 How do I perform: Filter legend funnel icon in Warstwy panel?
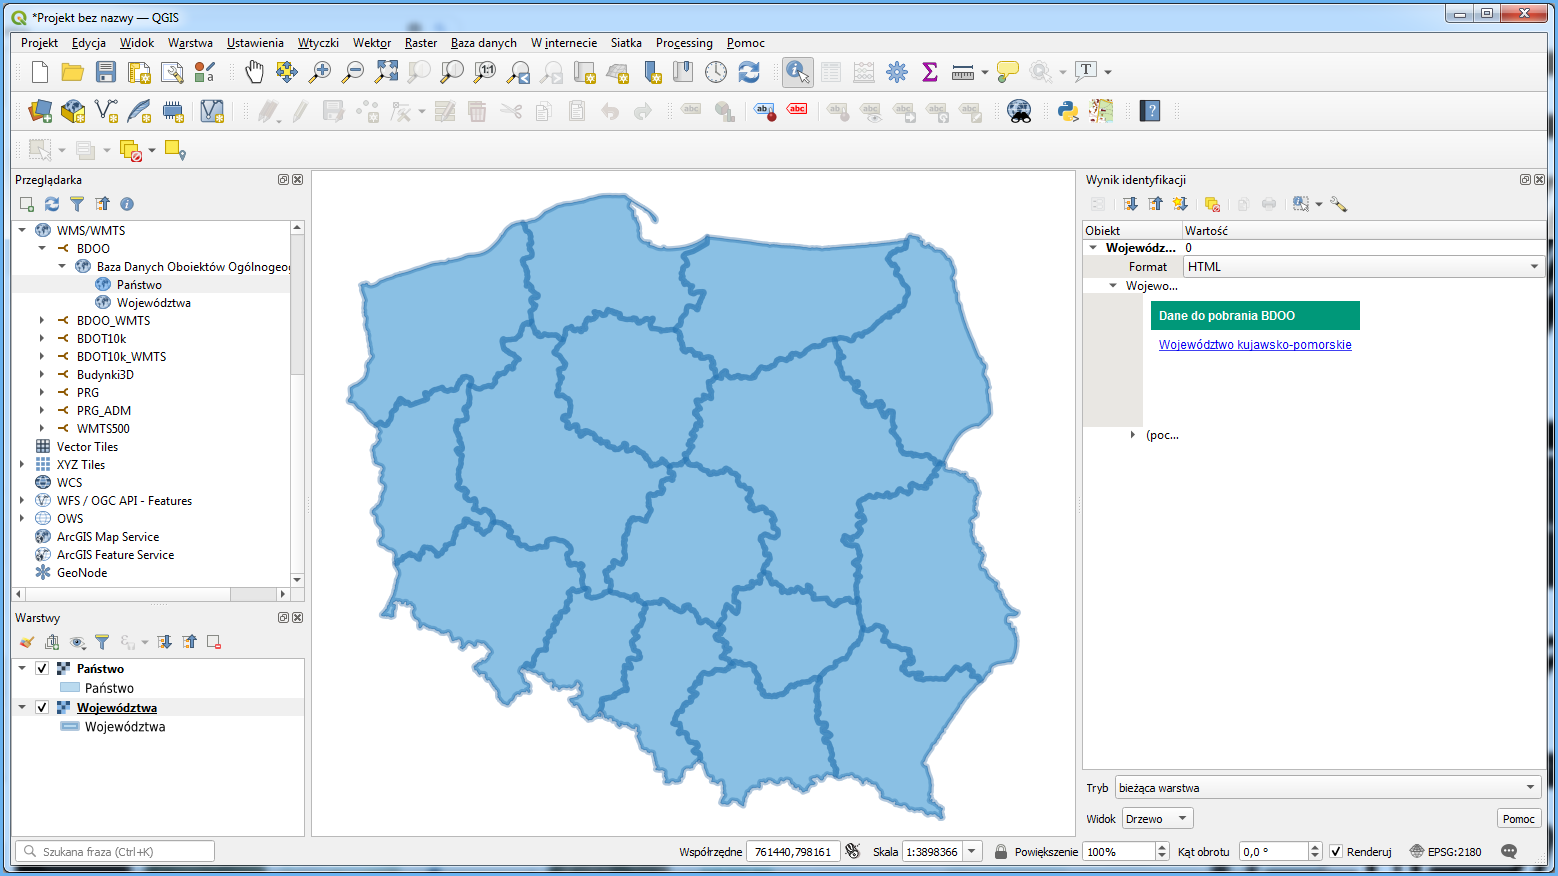click(102, 642)
